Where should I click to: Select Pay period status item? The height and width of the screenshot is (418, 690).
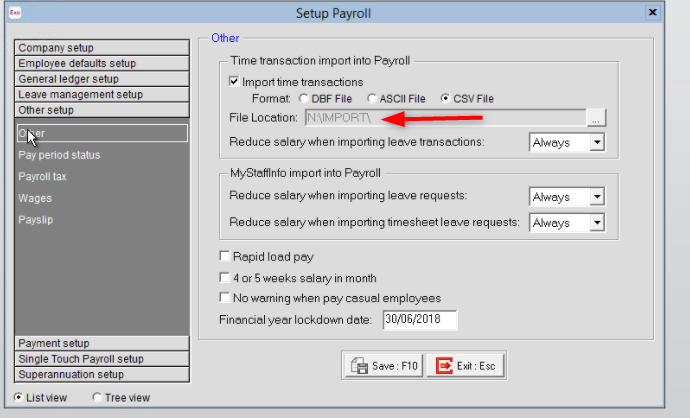[x=59, y=155]
